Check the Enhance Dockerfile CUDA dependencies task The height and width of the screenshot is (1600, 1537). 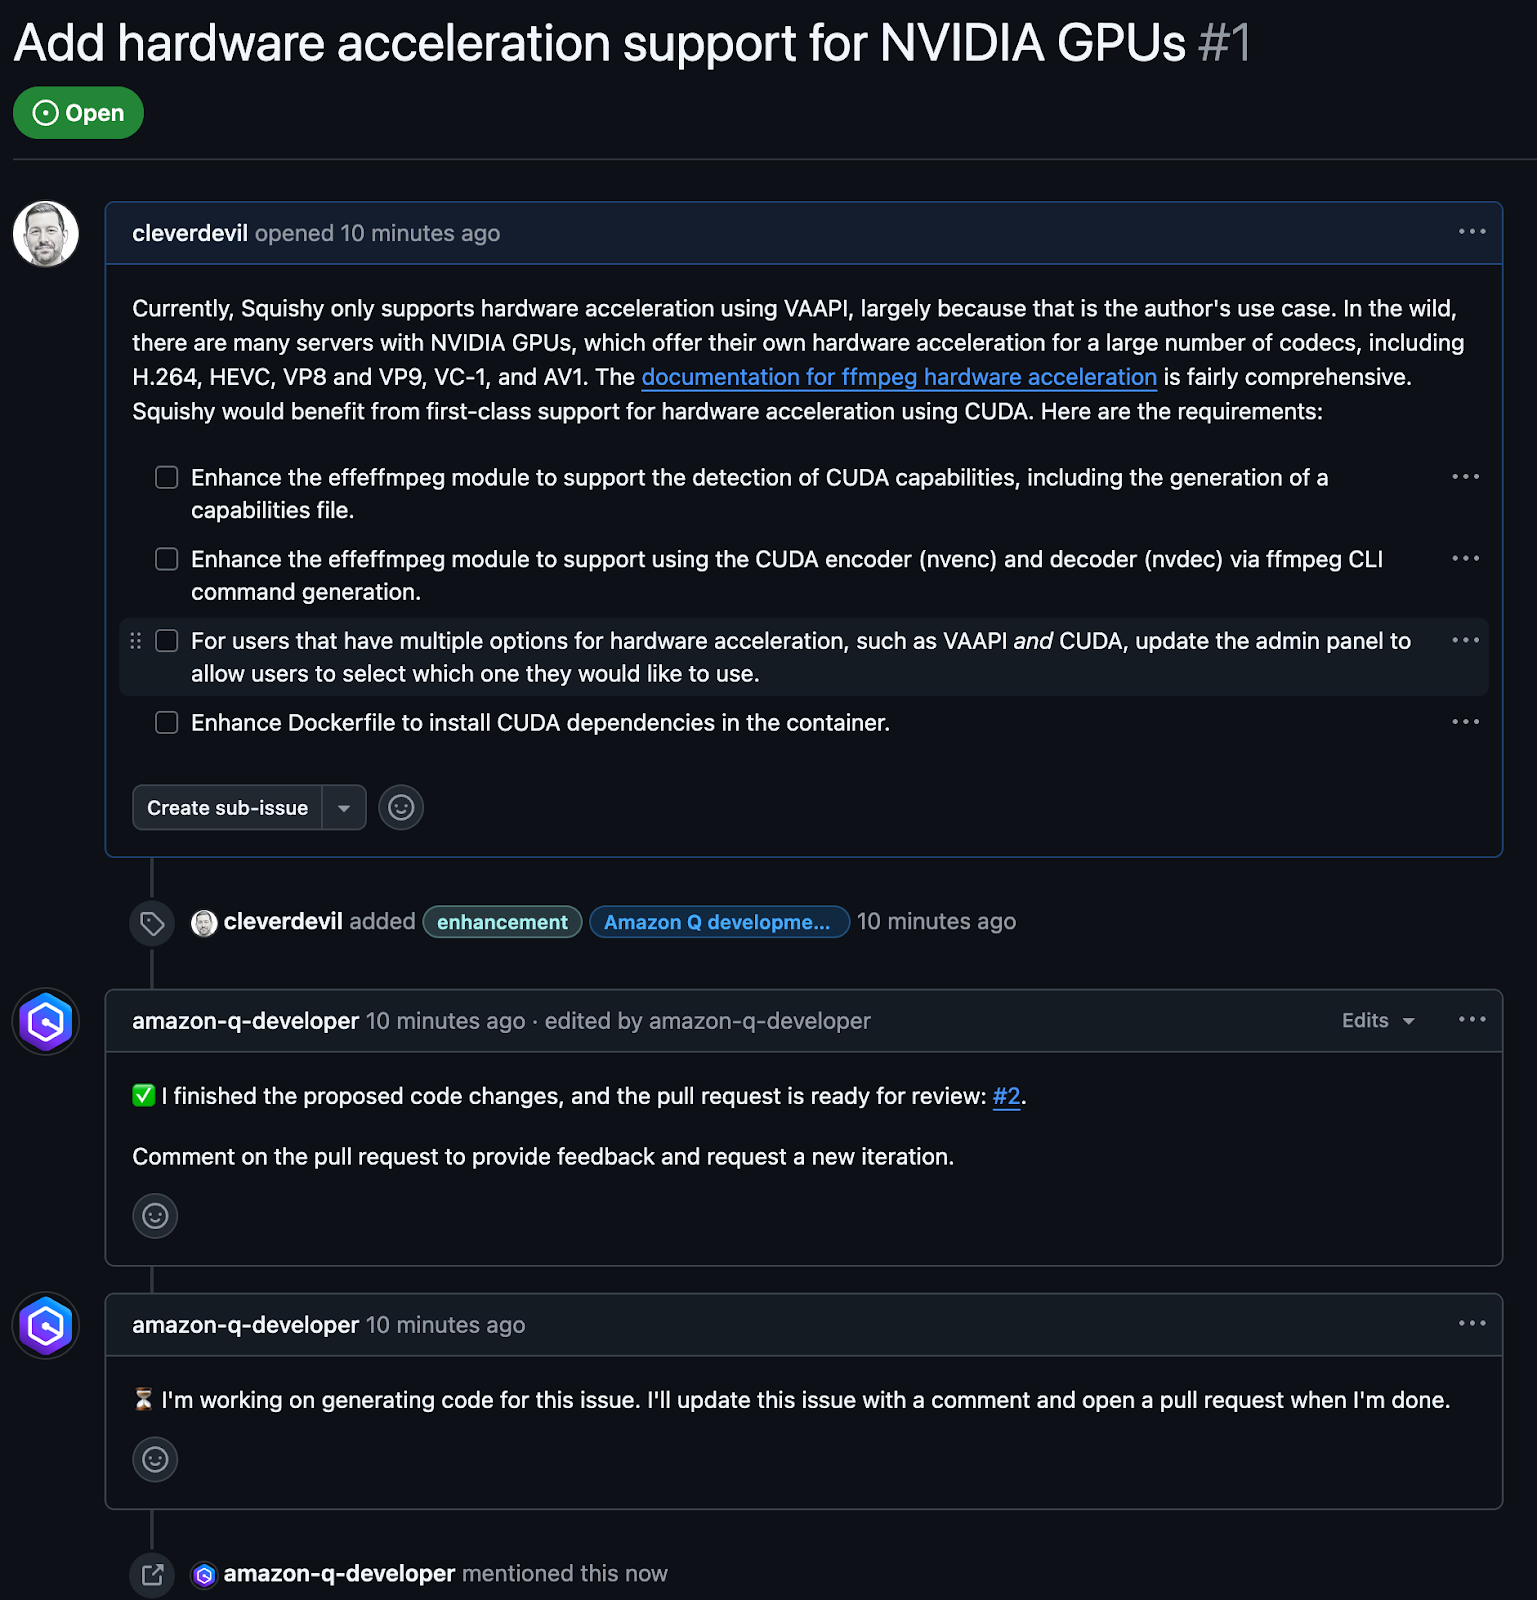pyautogui.click(x=167, y=722)
